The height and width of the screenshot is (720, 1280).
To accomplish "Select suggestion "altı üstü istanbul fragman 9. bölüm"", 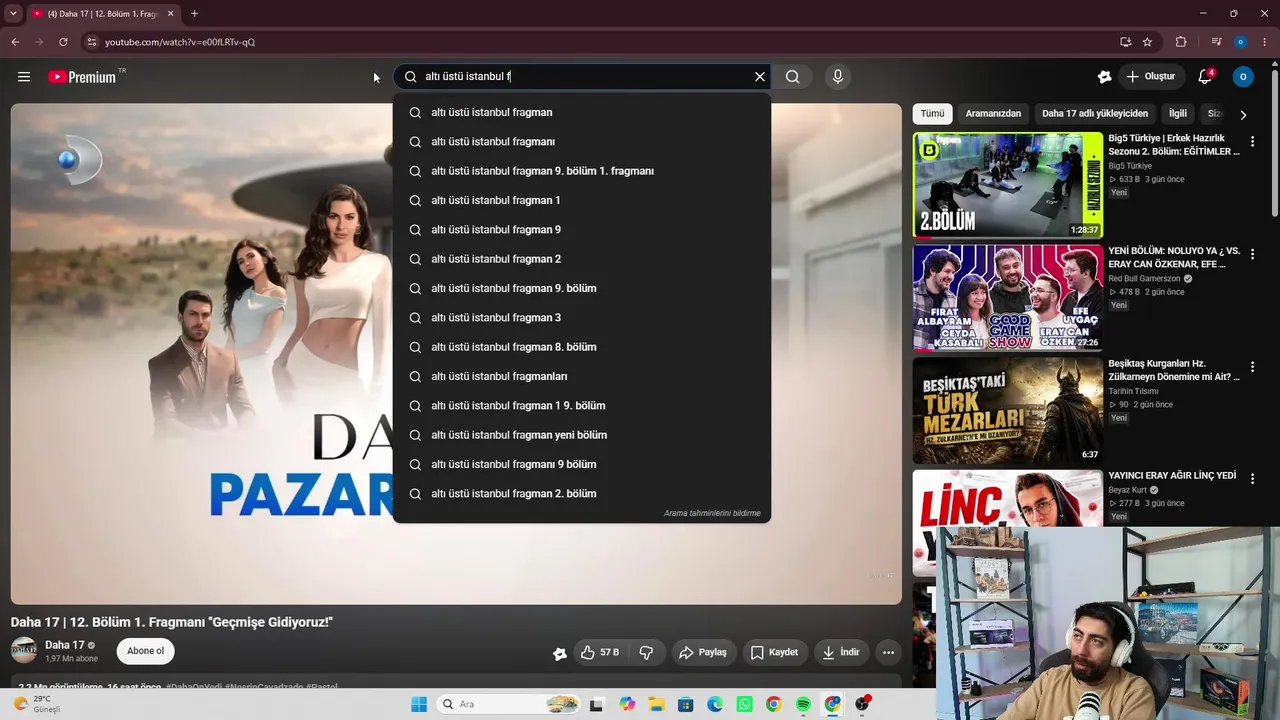I will 582,289.
